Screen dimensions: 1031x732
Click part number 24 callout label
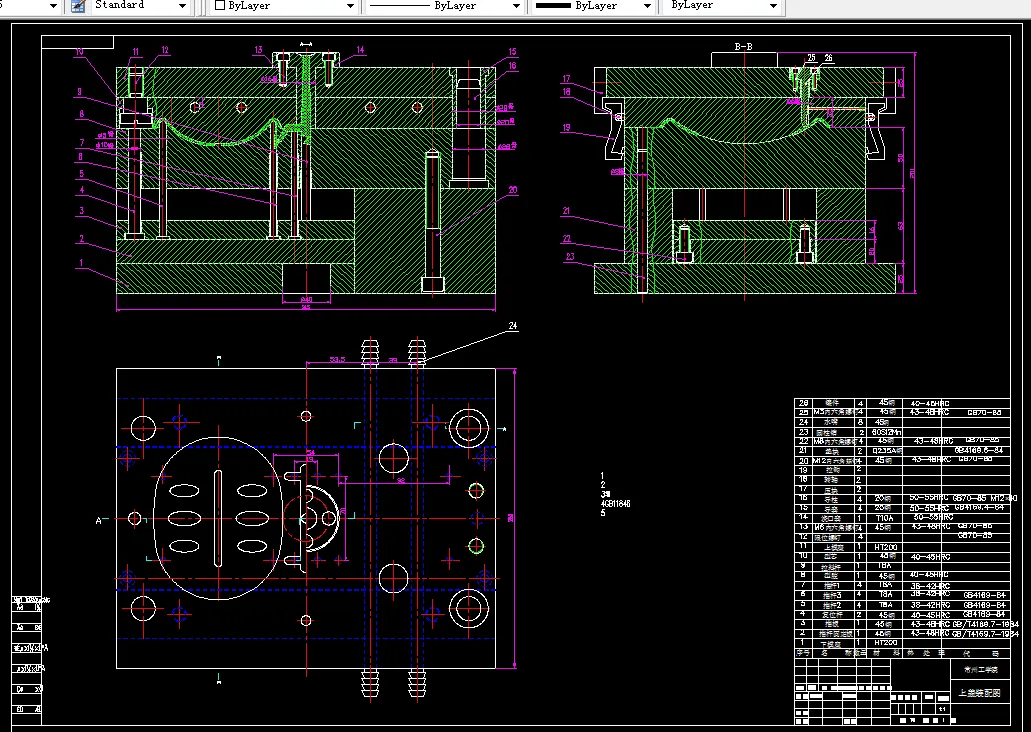pyautogui.click(x=513, y=326)
